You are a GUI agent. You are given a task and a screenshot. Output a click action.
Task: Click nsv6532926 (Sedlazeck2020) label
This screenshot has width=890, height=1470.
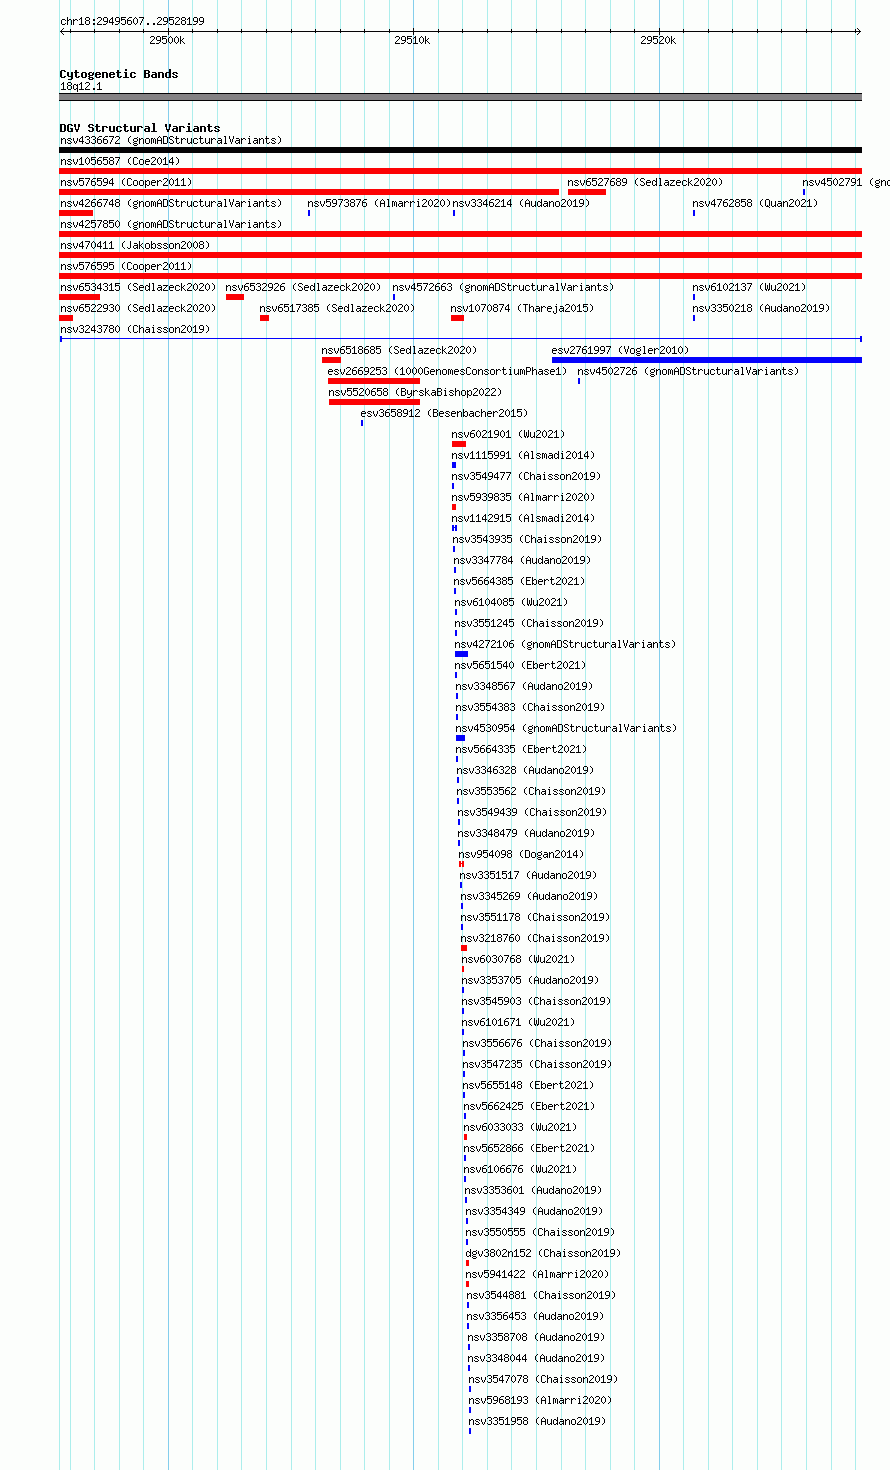click(x=303, y=287)
